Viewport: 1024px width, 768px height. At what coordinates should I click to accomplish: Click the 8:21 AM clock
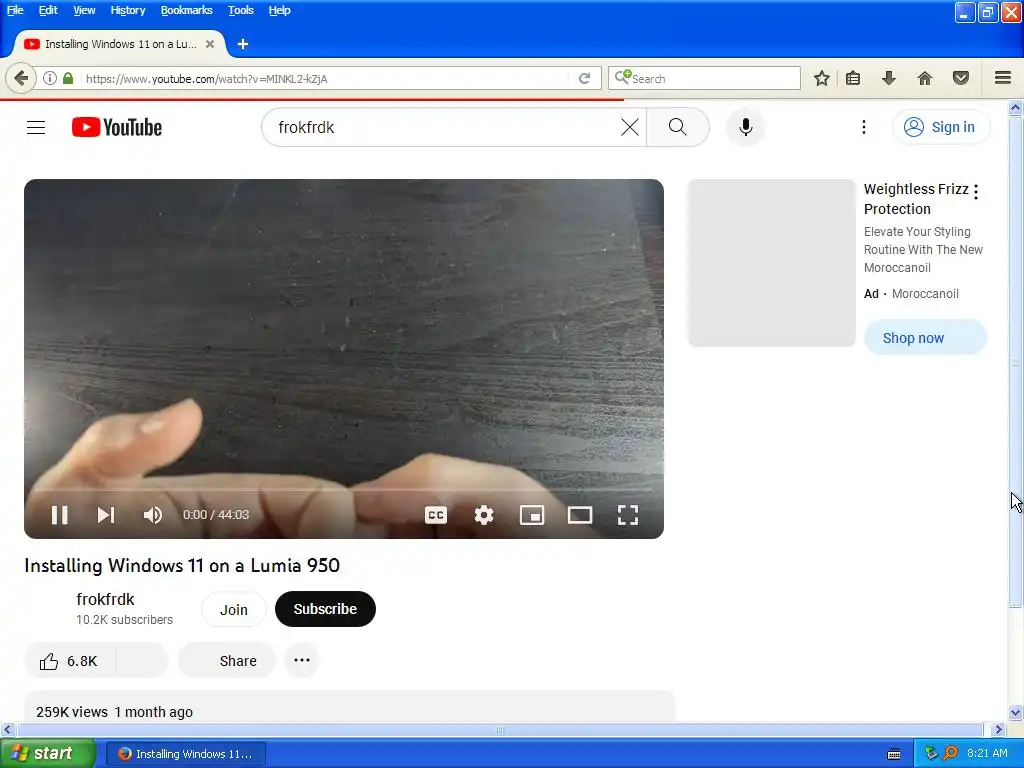click(x=987, y=753)
